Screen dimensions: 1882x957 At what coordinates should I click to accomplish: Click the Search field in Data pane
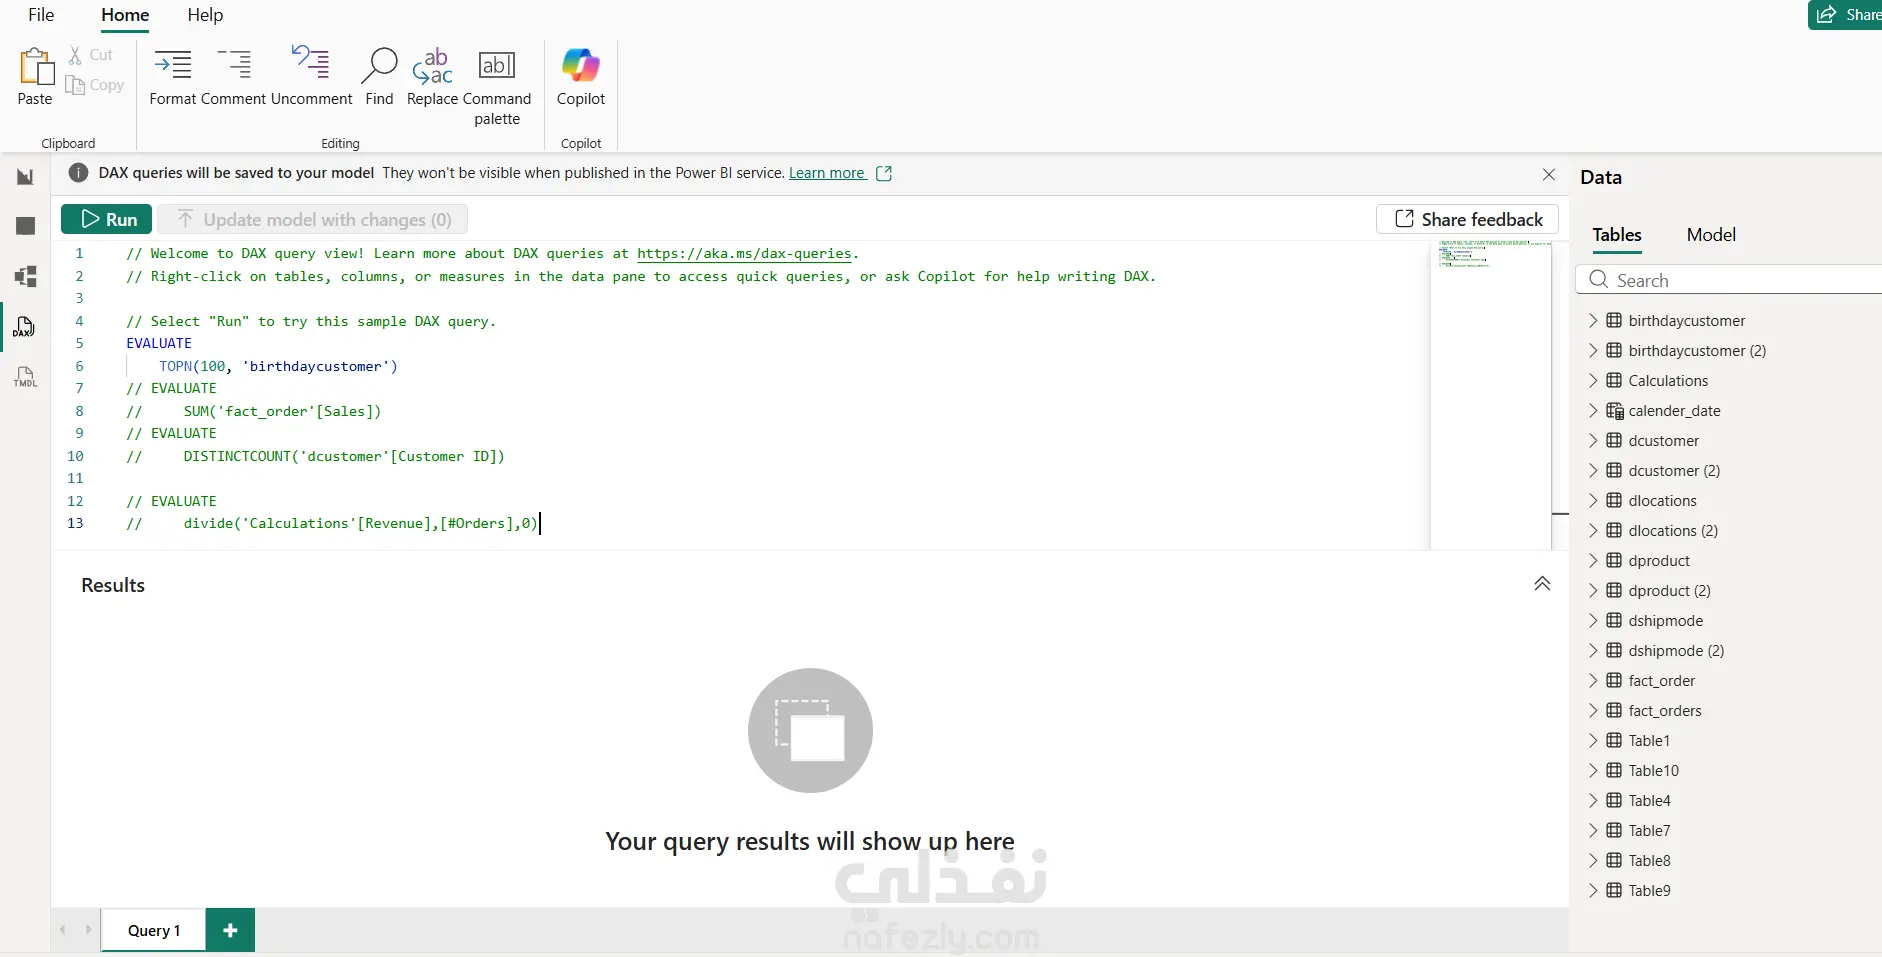coord(1730,280)
